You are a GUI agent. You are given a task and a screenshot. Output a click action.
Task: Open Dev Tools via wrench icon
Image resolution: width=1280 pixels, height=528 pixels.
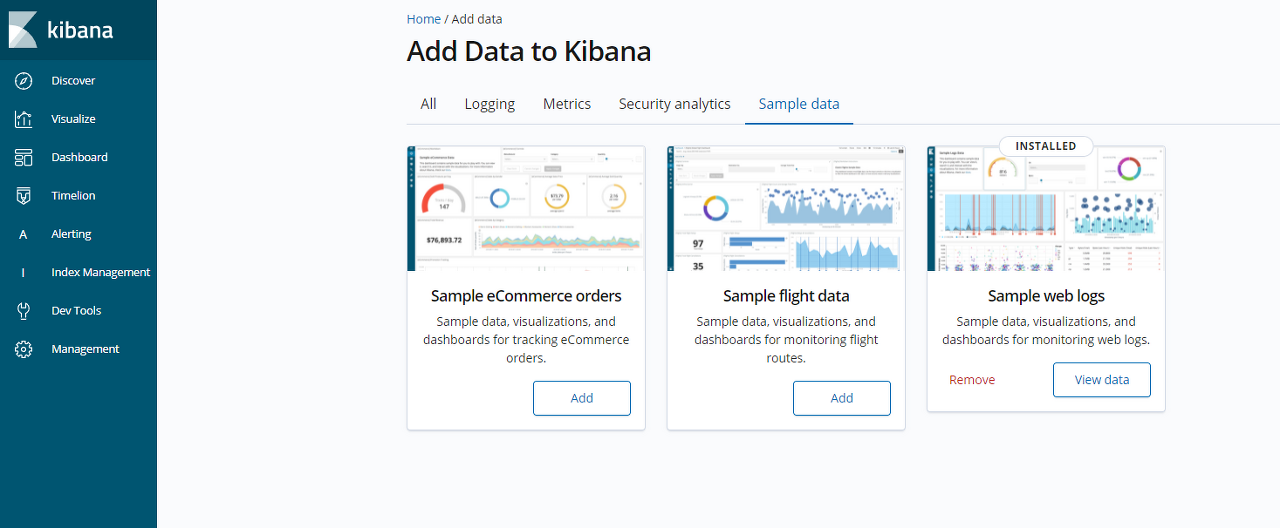24,311
